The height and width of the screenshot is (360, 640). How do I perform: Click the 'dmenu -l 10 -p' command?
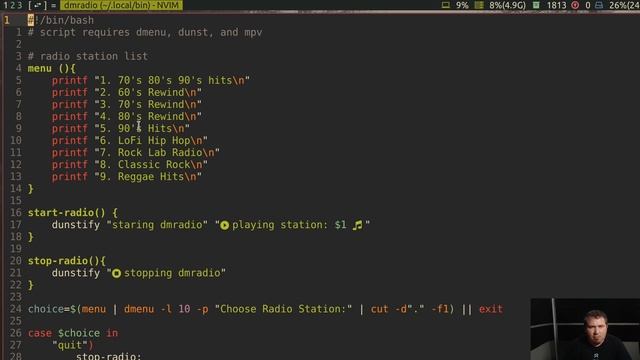(166, 309)
